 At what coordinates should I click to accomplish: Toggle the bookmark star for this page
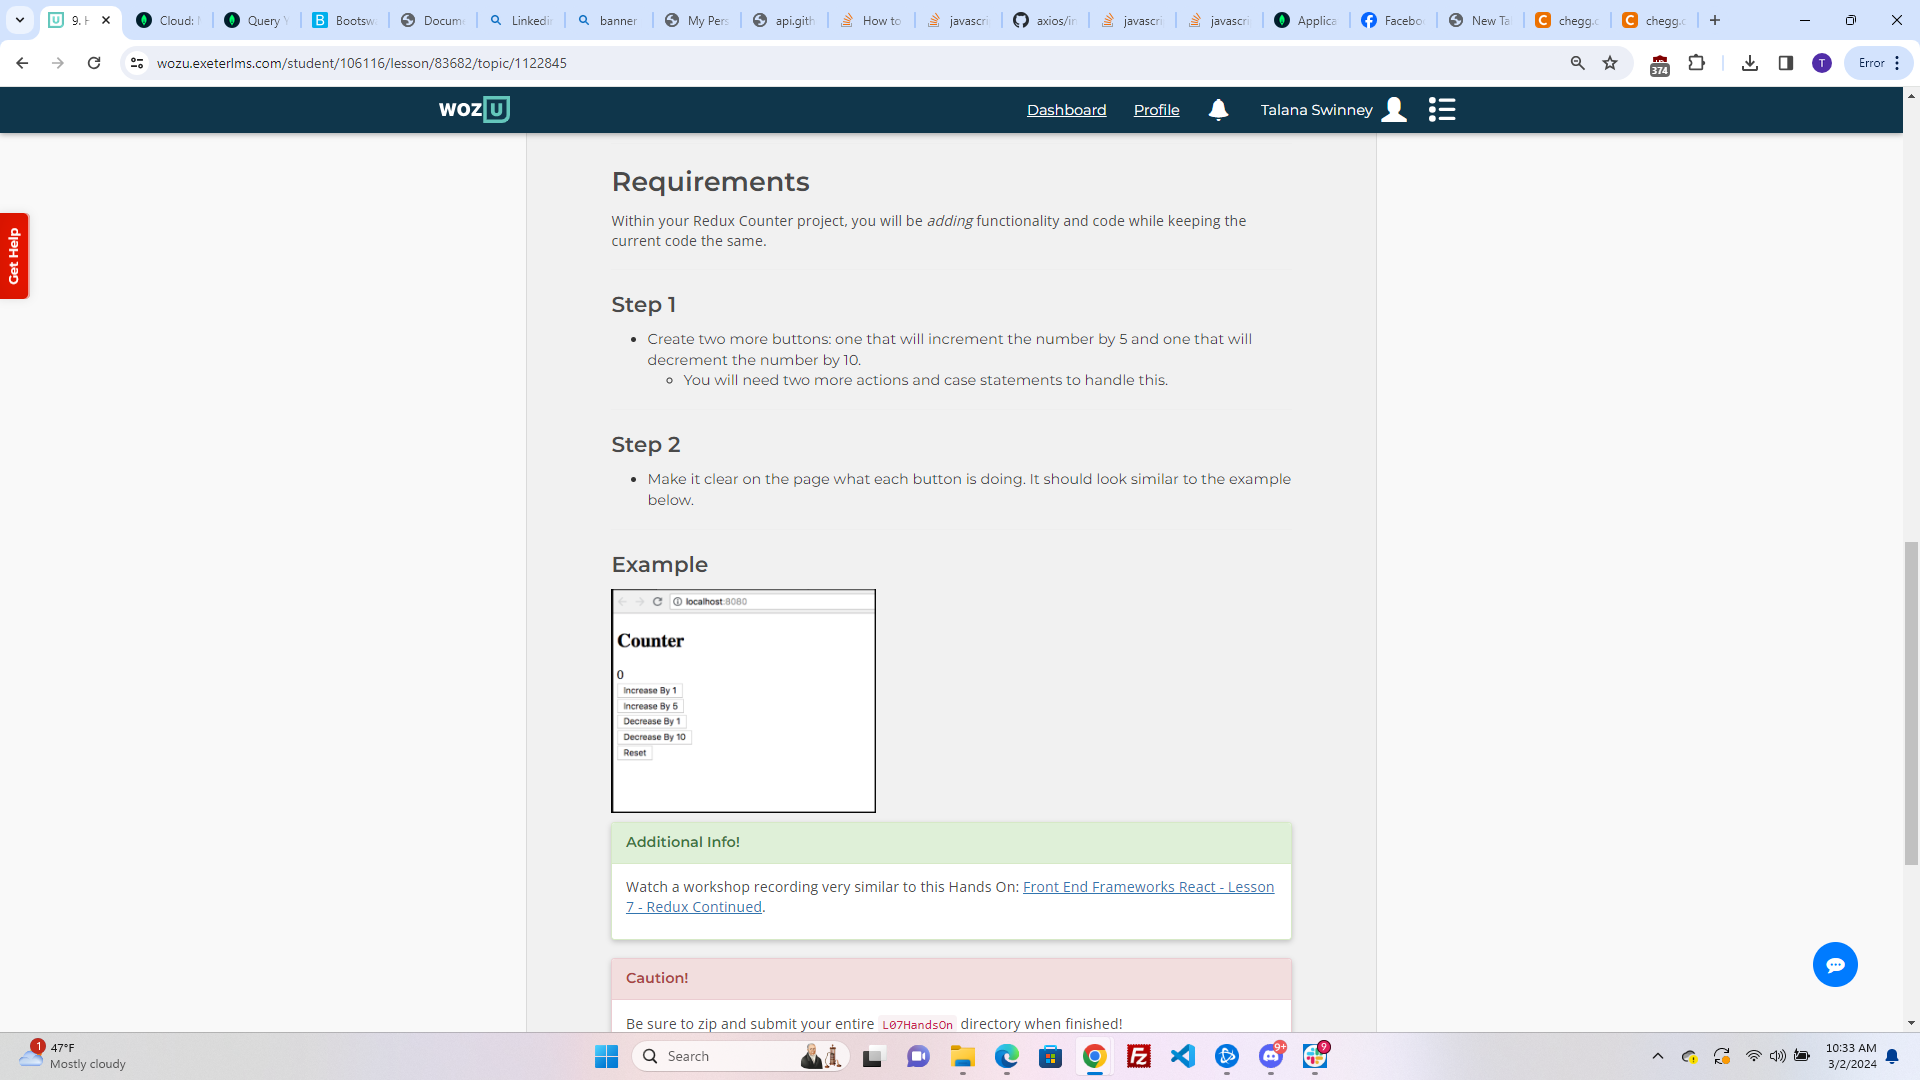click(x=1611, y=63)
